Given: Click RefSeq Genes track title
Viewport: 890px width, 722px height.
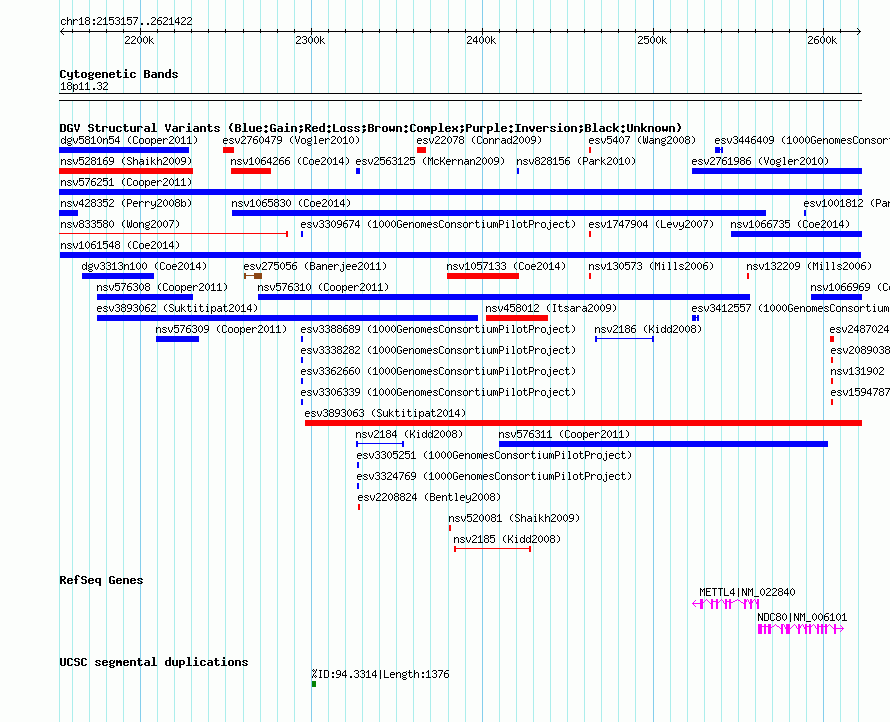Looking at the screenshot, I should tap(101, 580).
